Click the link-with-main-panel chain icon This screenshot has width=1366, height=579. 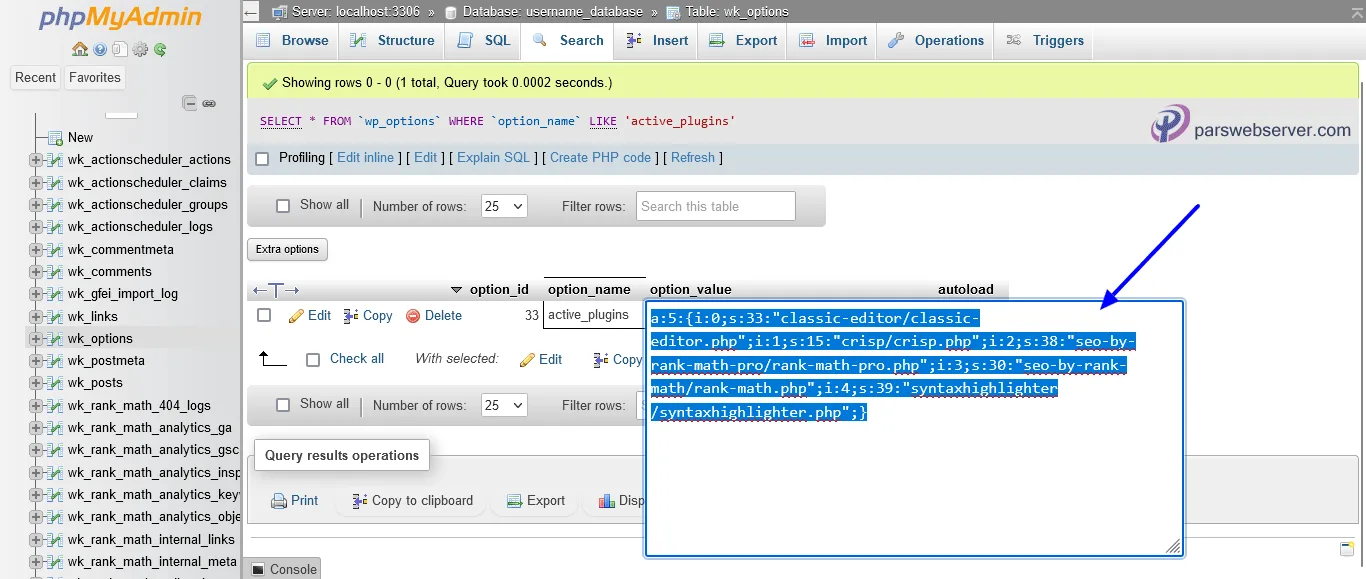click(x=209, y=103)
